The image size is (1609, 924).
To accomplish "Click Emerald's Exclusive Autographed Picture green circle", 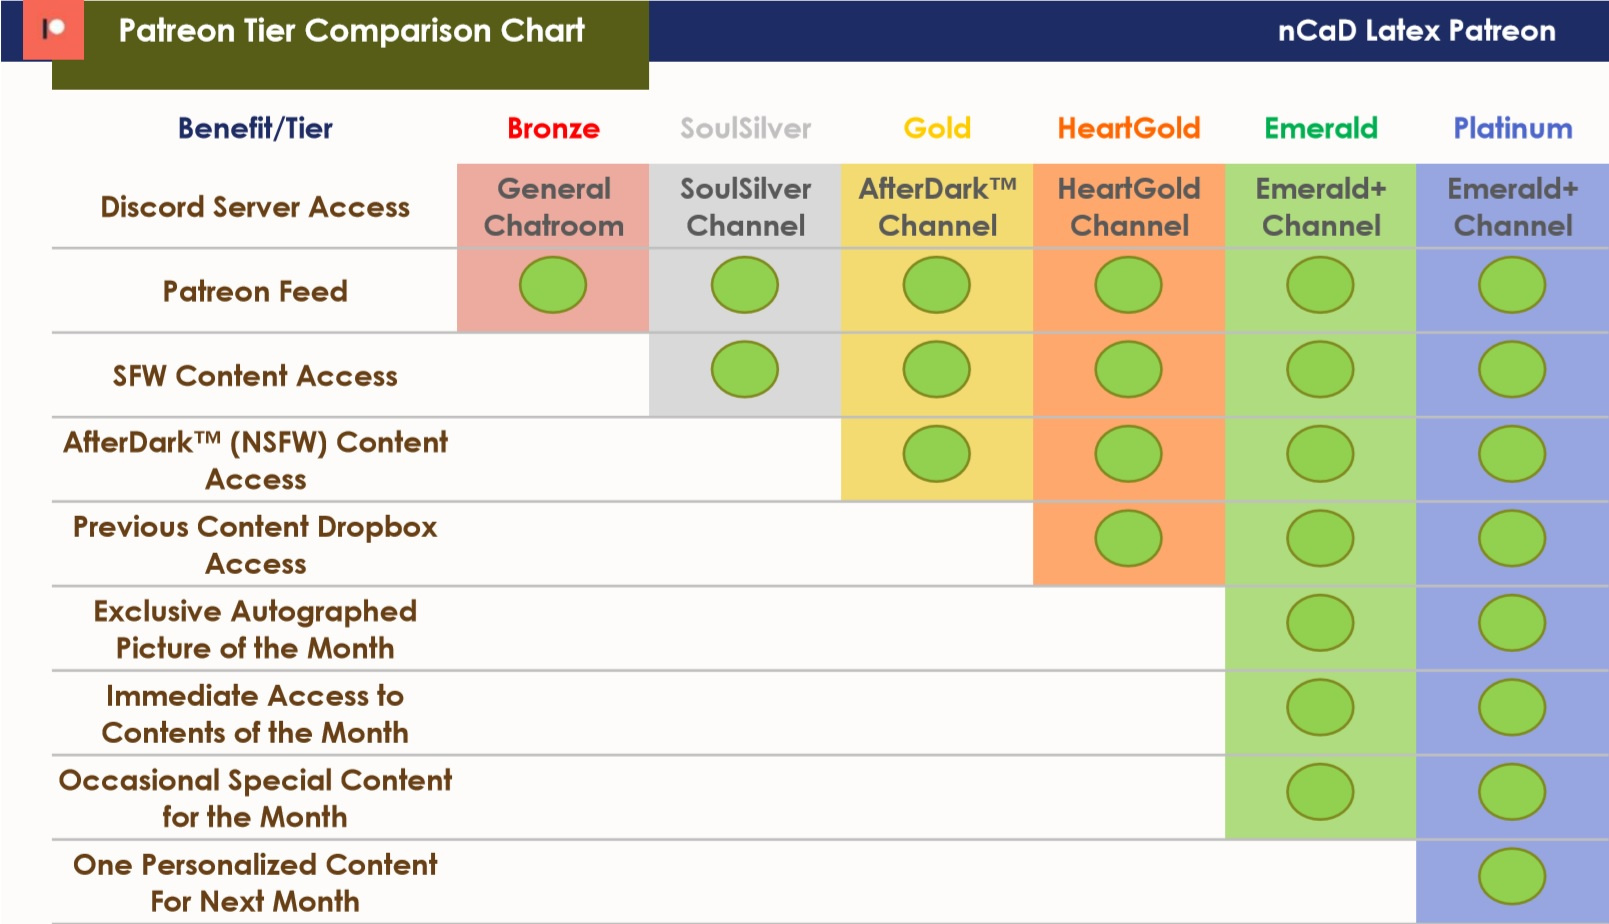I will pyautogui.click(x=1320, y=623).
